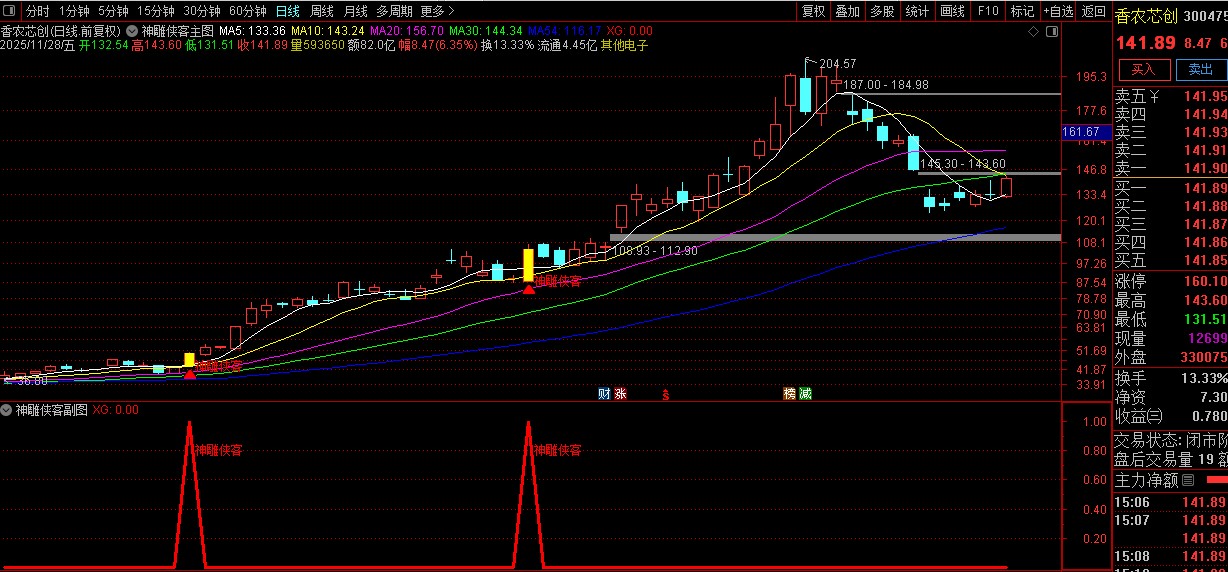The image size is (1228, 572).
Task: Open the 更多 periods dropdown
Action: (434, 11)
